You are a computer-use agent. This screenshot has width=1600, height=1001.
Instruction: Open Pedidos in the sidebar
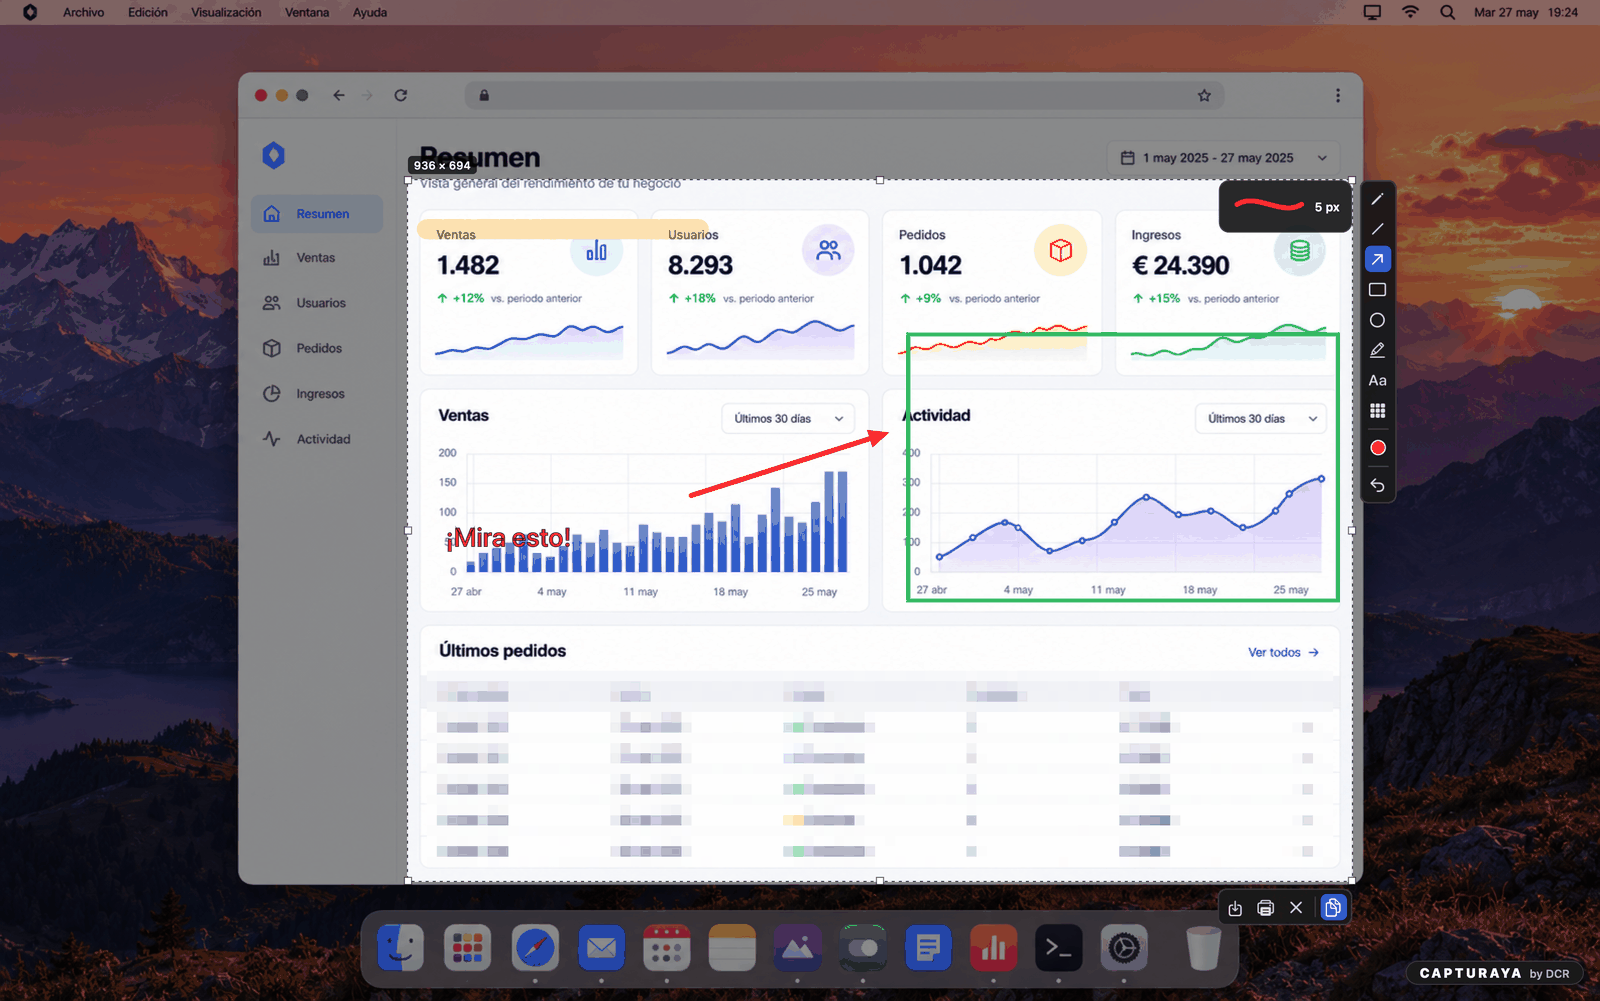(x=317, y=348)
